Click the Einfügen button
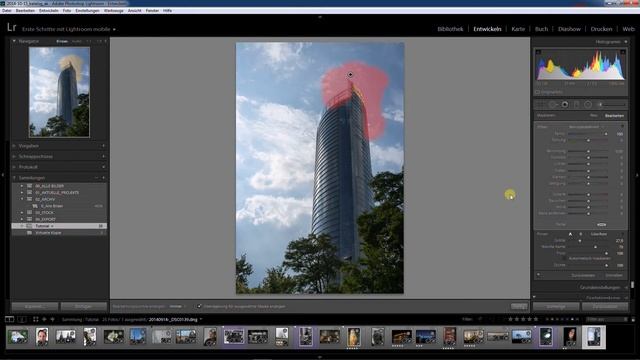 84,307
